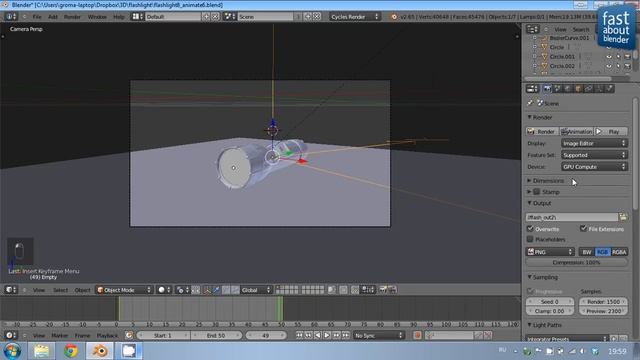Open Google Chrome from the taskbar
The height and width of the screenshot is (360, 640).
click(x=71, y=351)
